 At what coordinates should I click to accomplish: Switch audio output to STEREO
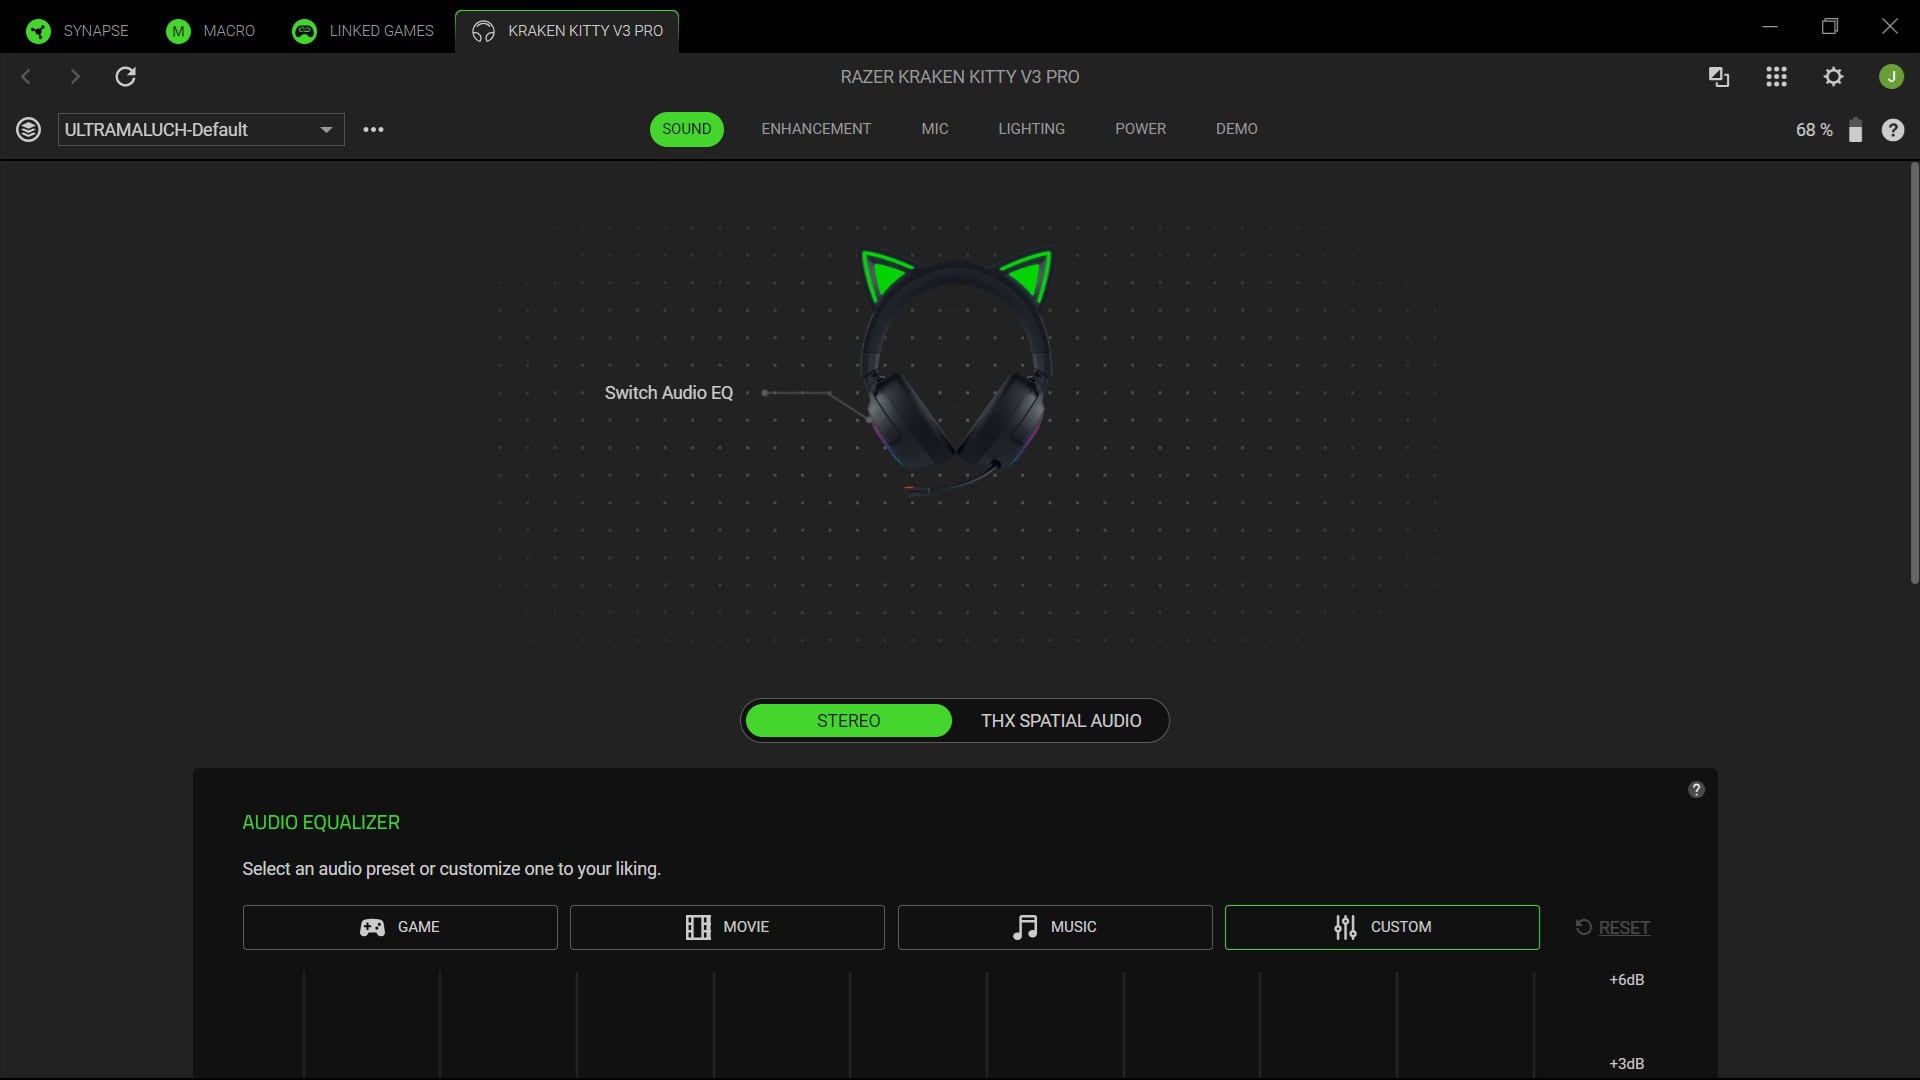848,720
